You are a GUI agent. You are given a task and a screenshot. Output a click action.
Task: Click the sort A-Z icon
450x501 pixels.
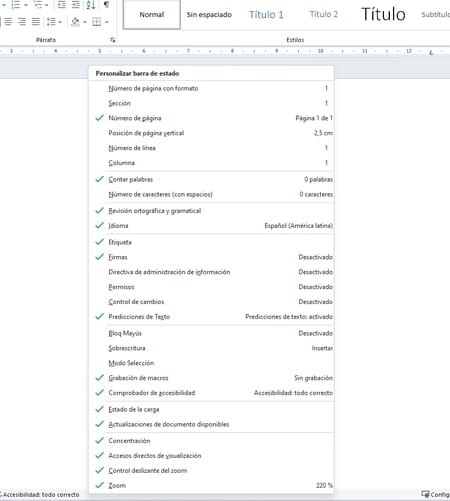click(x=91, y=5)
